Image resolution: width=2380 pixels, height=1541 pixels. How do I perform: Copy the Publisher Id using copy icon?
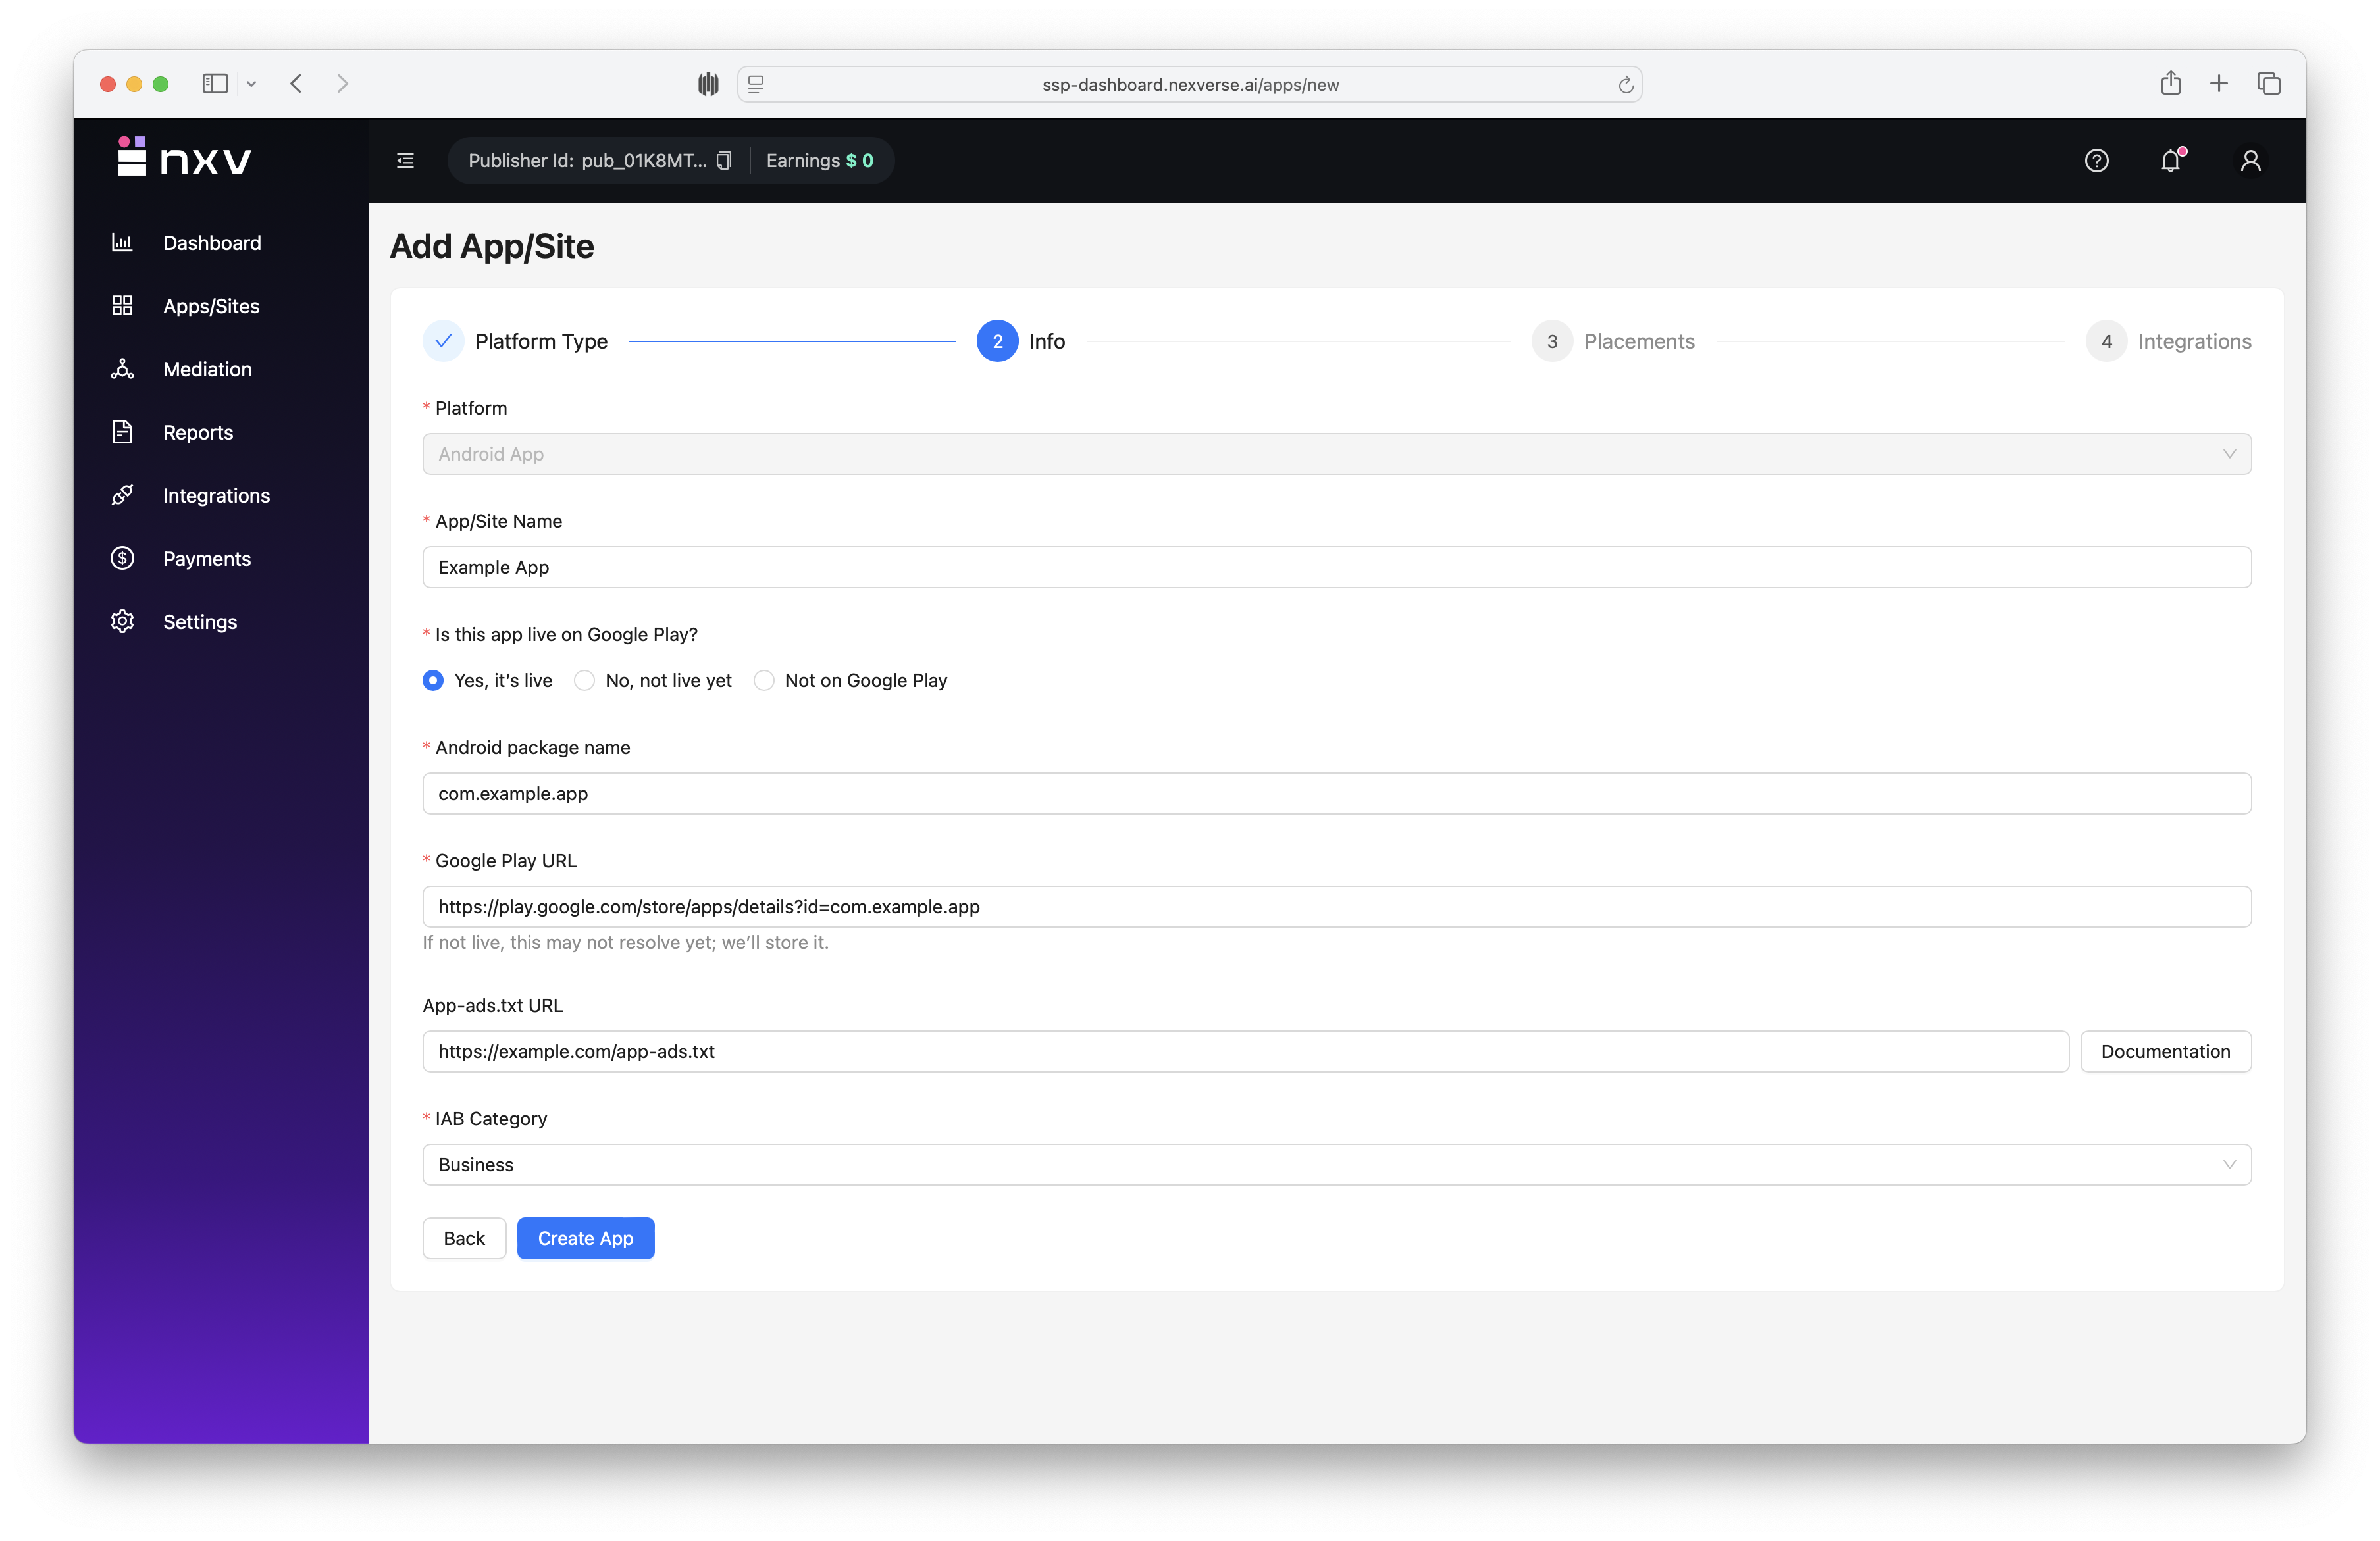point(724,160)
